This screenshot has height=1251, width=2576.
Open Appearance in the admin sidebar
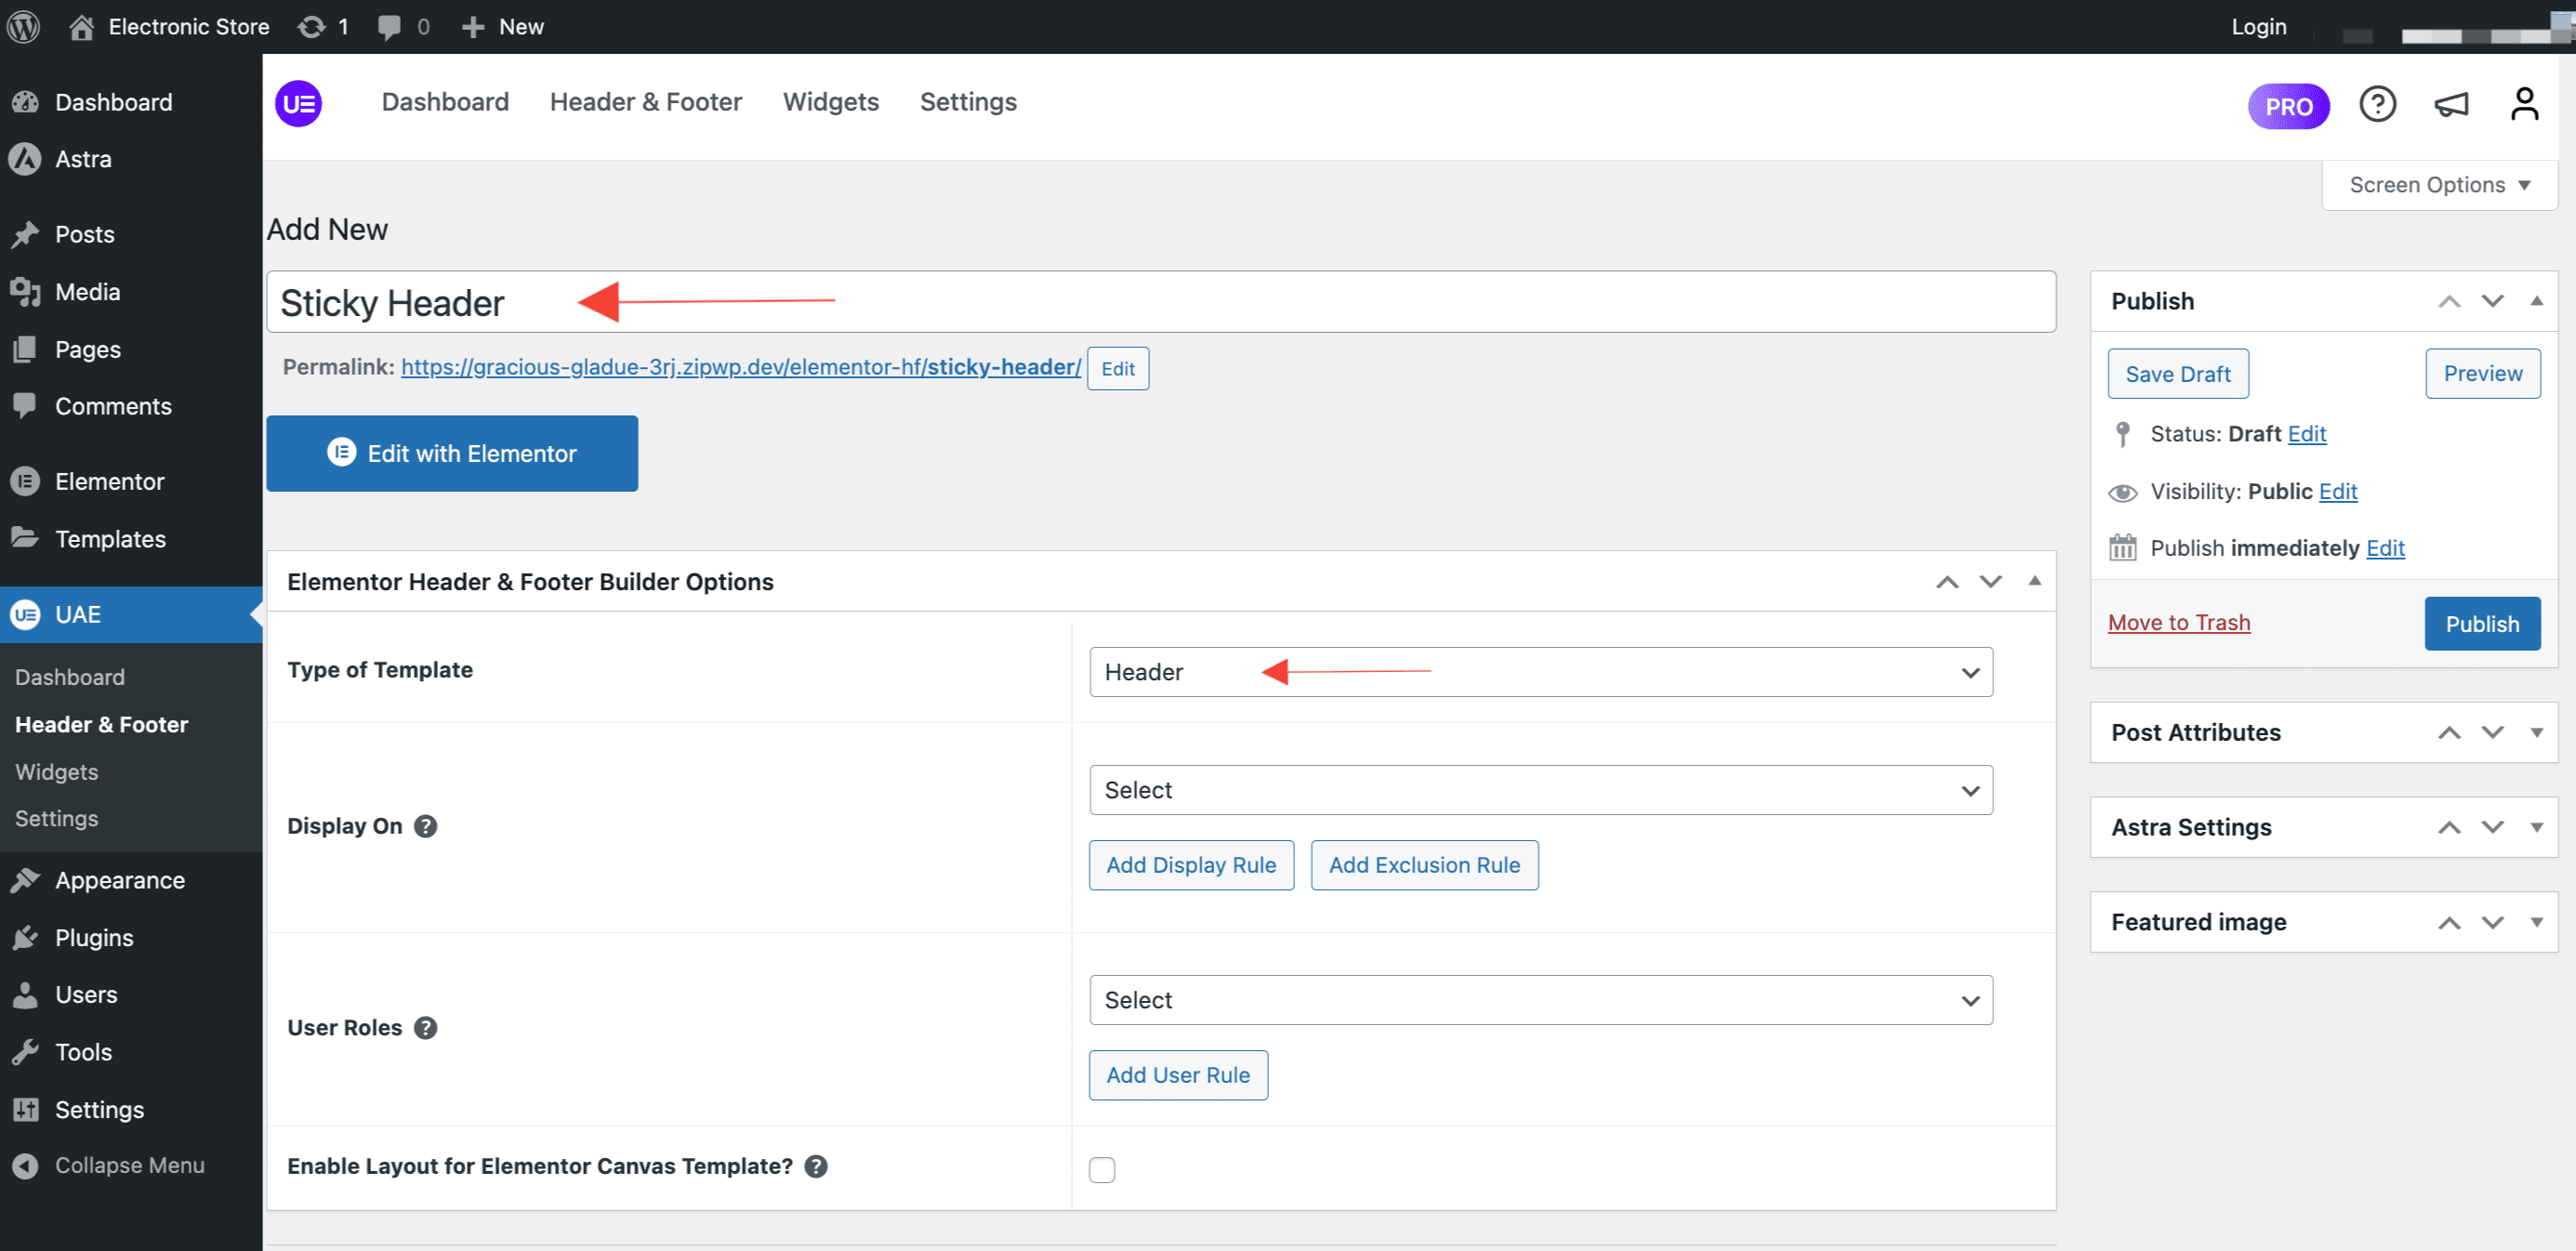[x=119, y=880]
